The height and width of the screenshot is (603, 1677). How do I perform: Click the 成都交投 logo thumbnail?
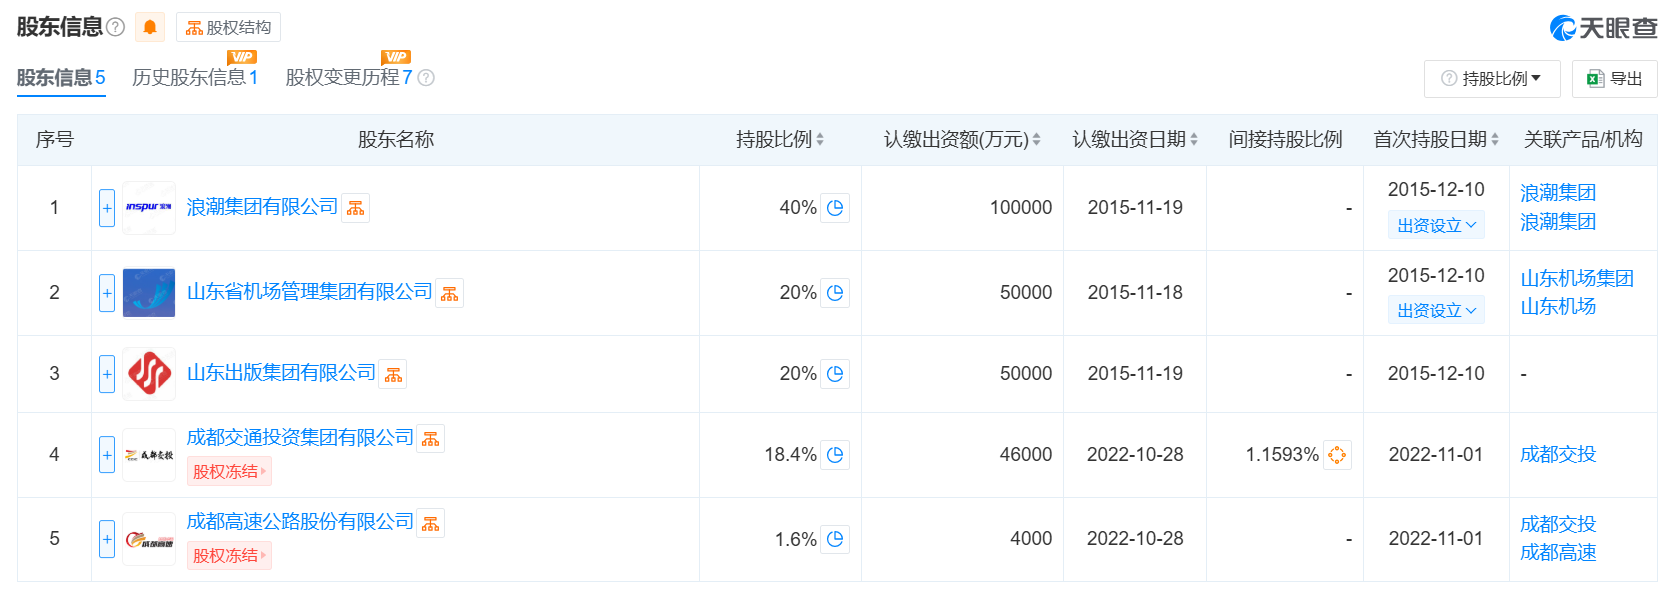[149, 455]
